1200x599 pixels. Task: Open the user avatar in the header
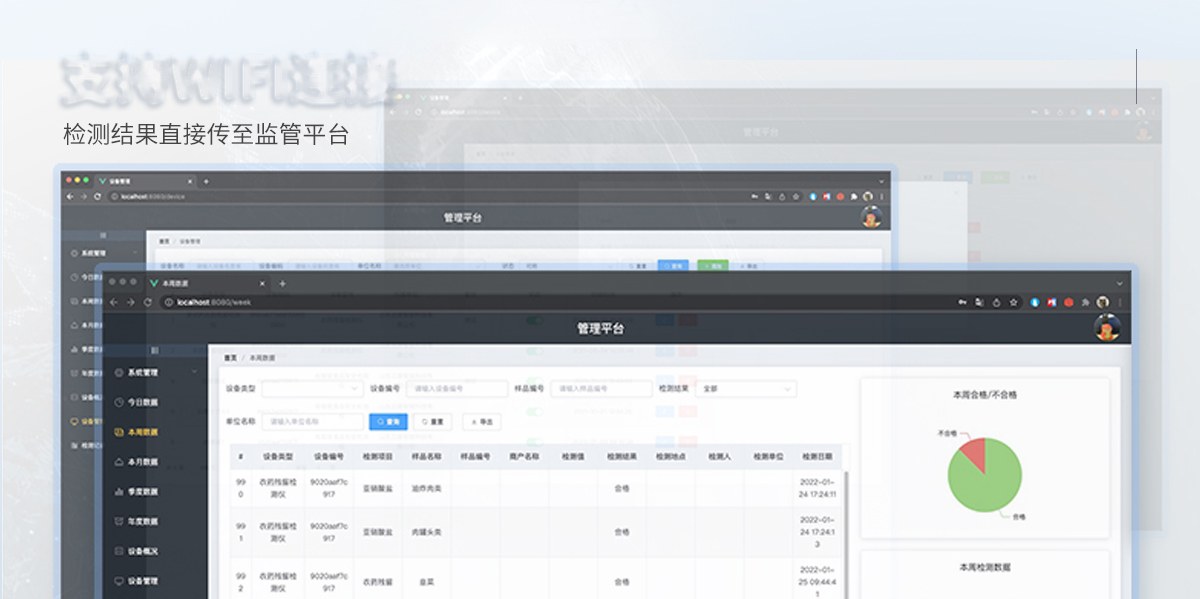tap(1106, 328)
